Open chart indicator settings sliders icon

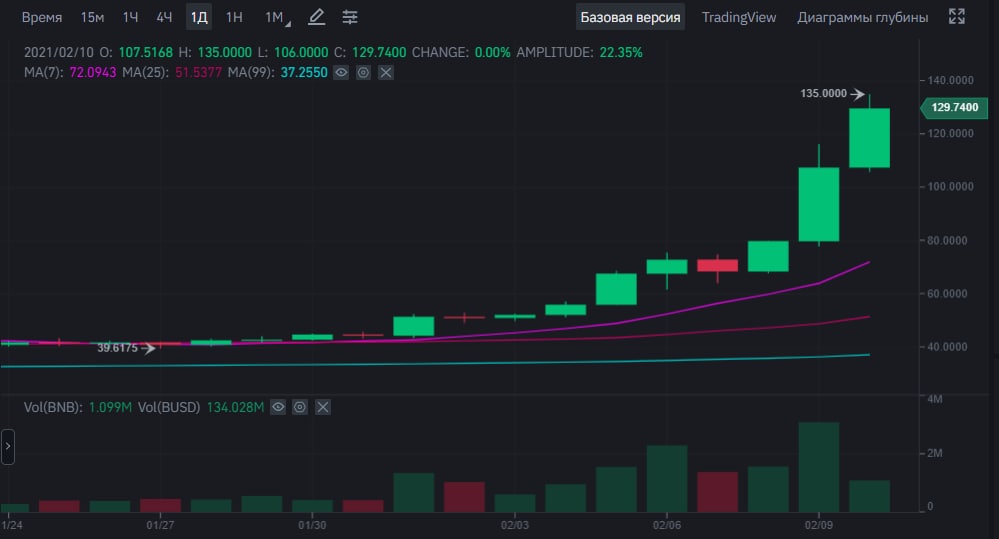350,17
